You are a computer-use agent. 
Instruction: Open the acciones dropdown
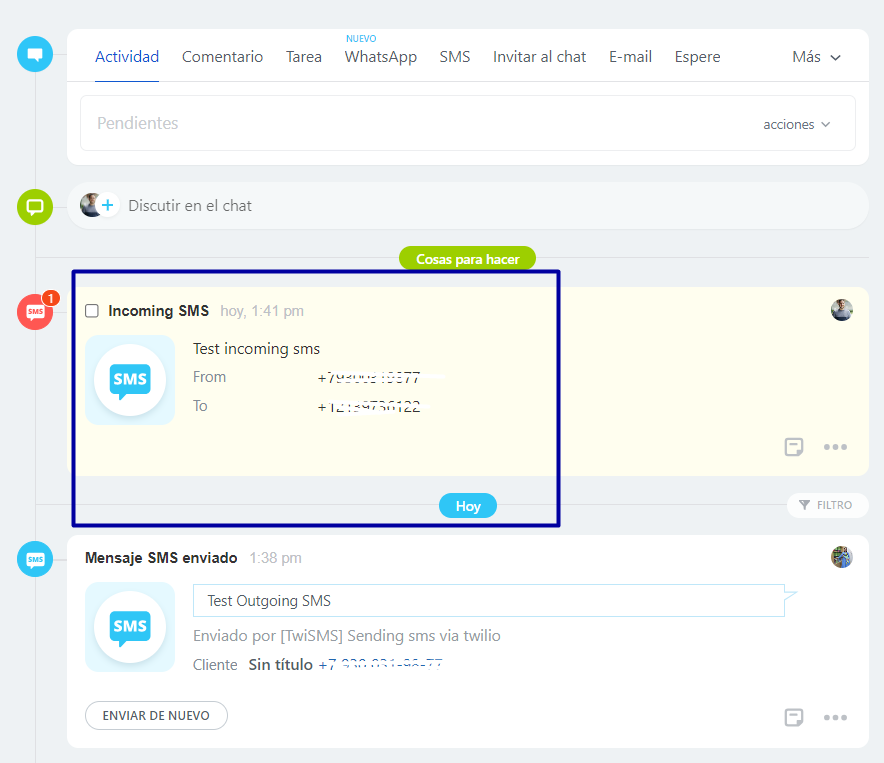(796, 124)
